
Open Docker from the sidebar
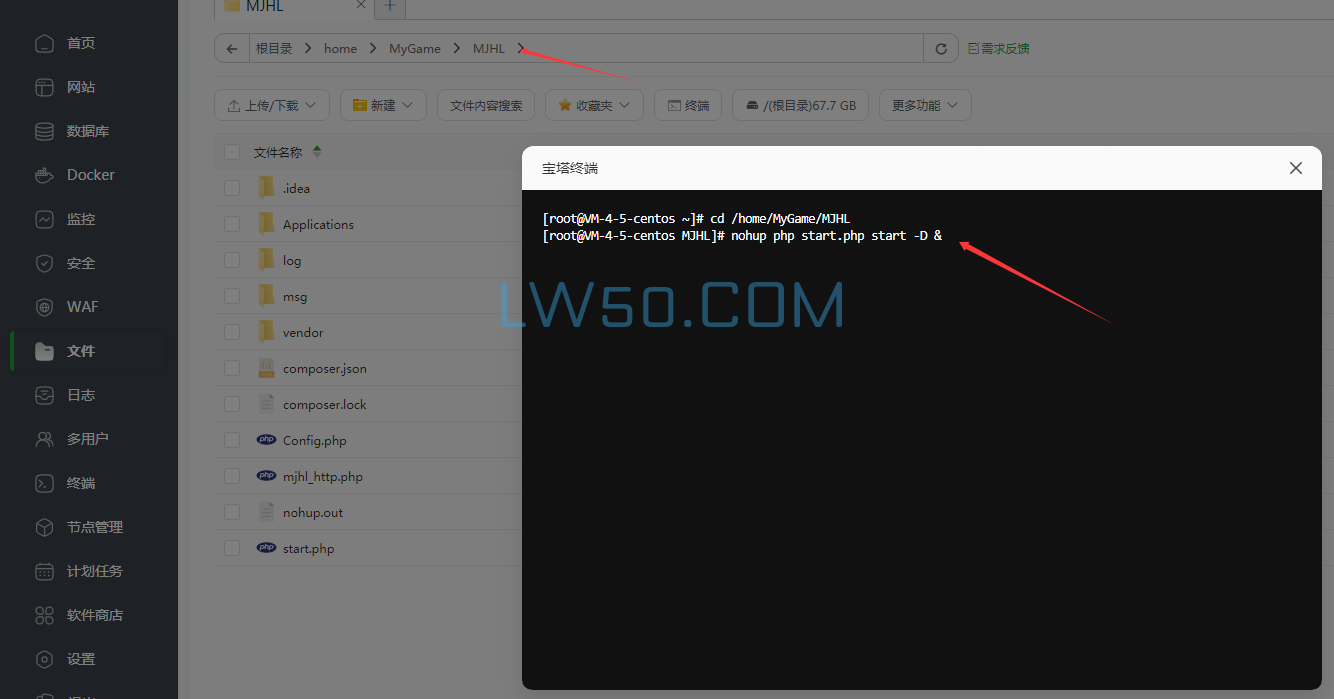[x=90, y=175]
